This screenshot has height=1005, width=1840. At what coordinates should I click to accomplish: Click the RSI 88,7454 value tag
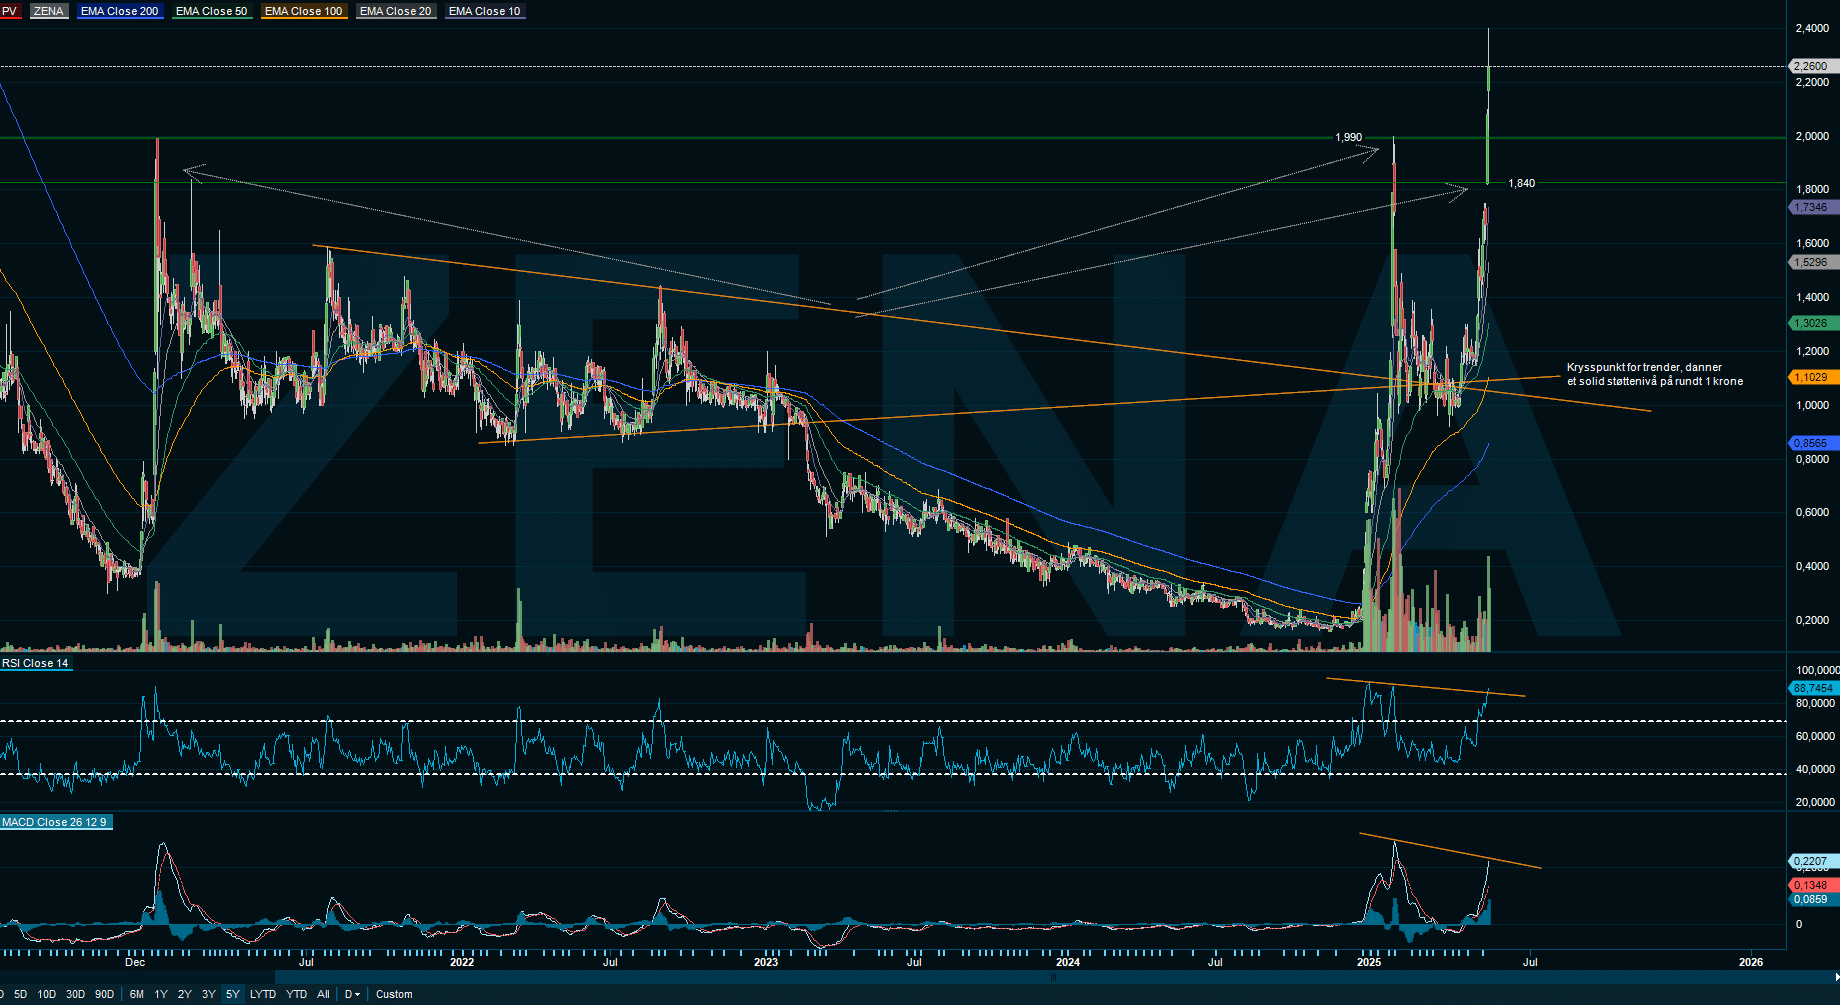click(x=1812, y=688)
